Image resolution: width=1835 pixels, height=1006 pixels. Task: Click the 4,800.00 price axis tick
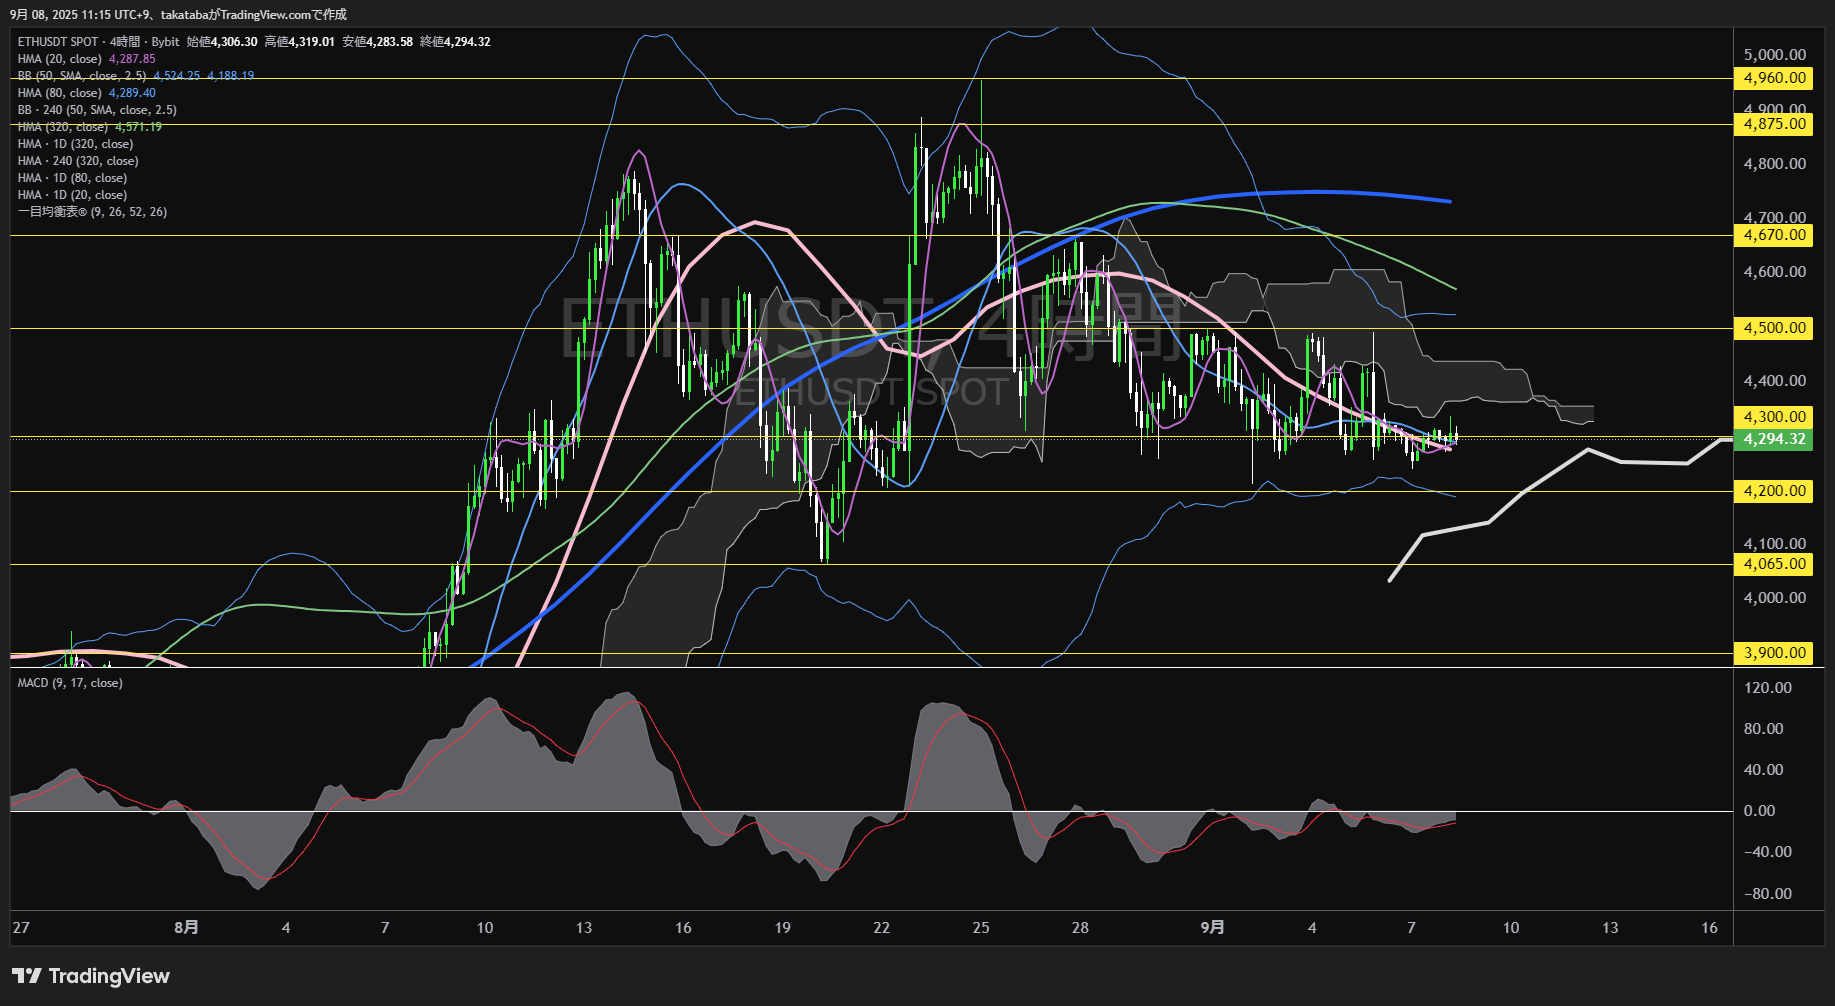click(1775, 164)
